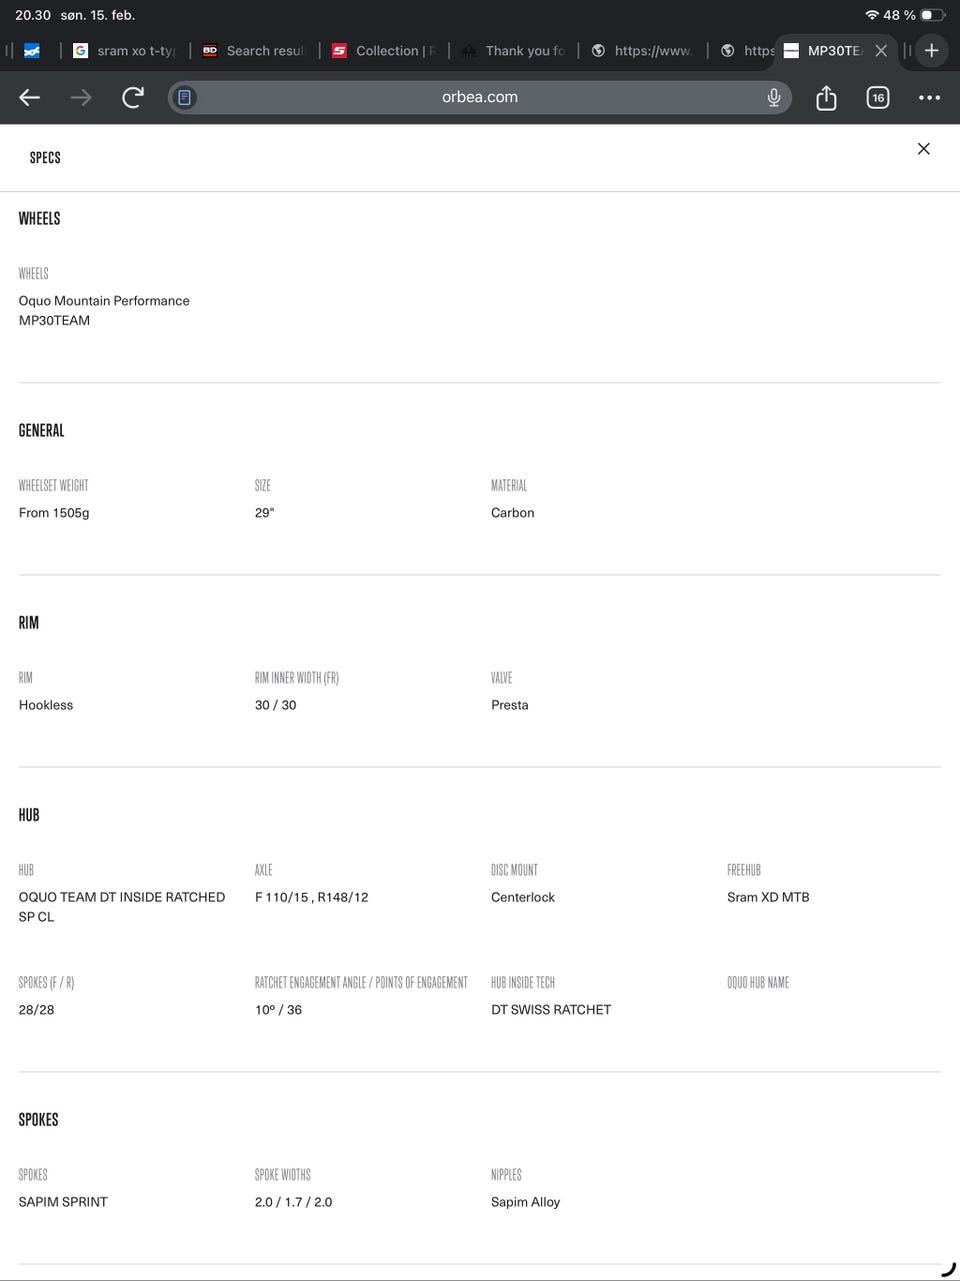Tap the Wi-Fi status icon
The image size is (960, 1281).
872,15
